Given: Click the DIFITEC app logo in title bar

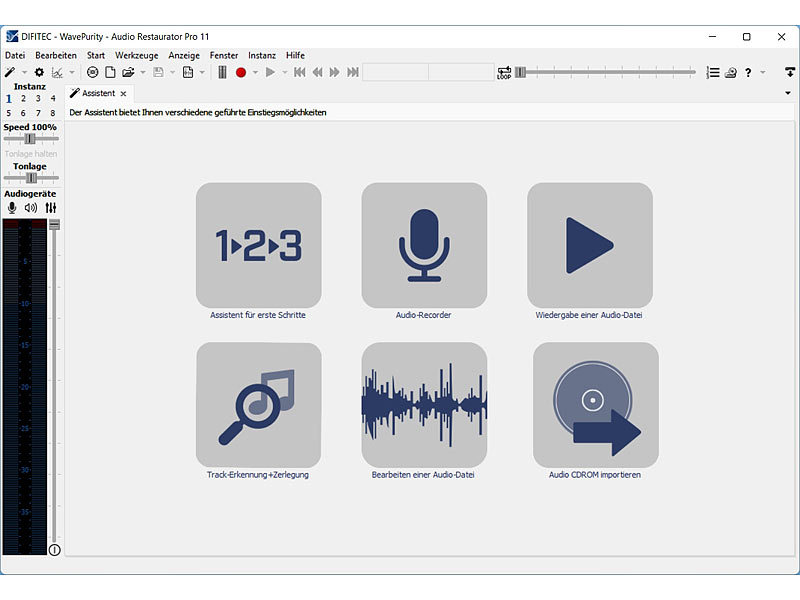Looking at the screenshot, I should [x=12, y=37].
